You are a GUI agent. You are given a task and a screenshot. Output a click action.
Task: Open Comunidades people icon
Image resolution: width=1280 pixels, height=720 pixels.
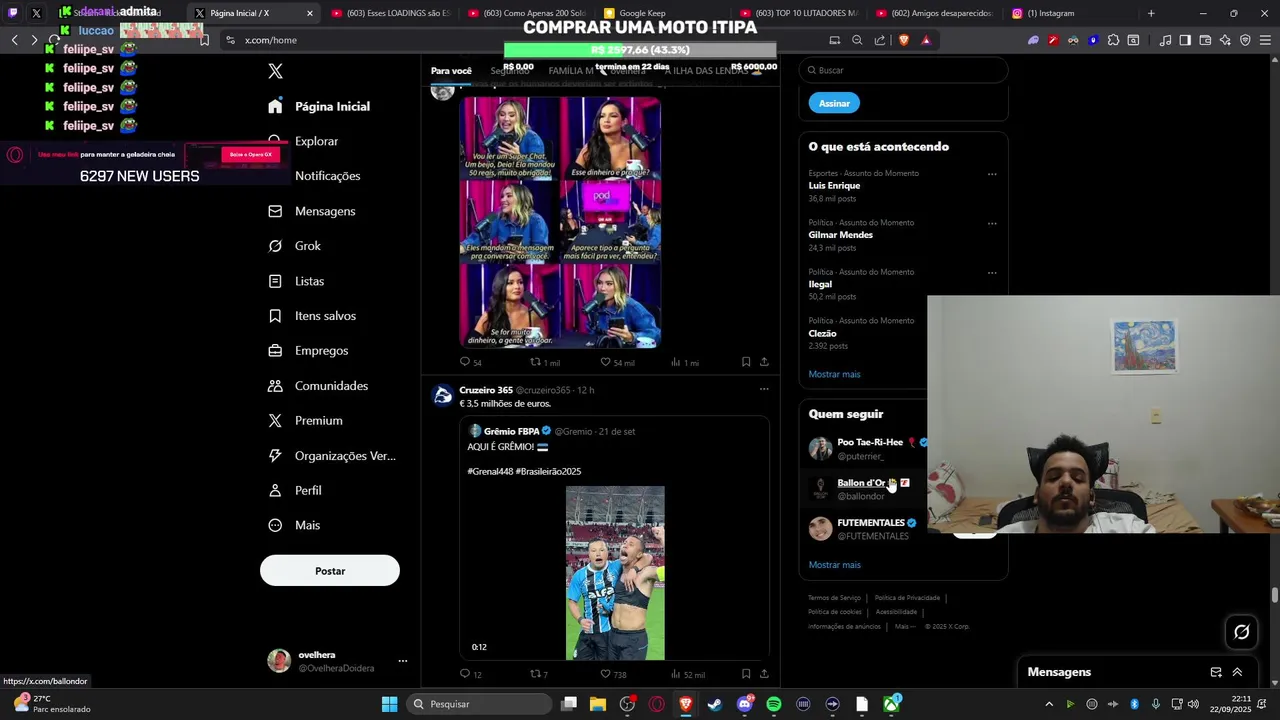pyautogui.click(x=275, y=386)
